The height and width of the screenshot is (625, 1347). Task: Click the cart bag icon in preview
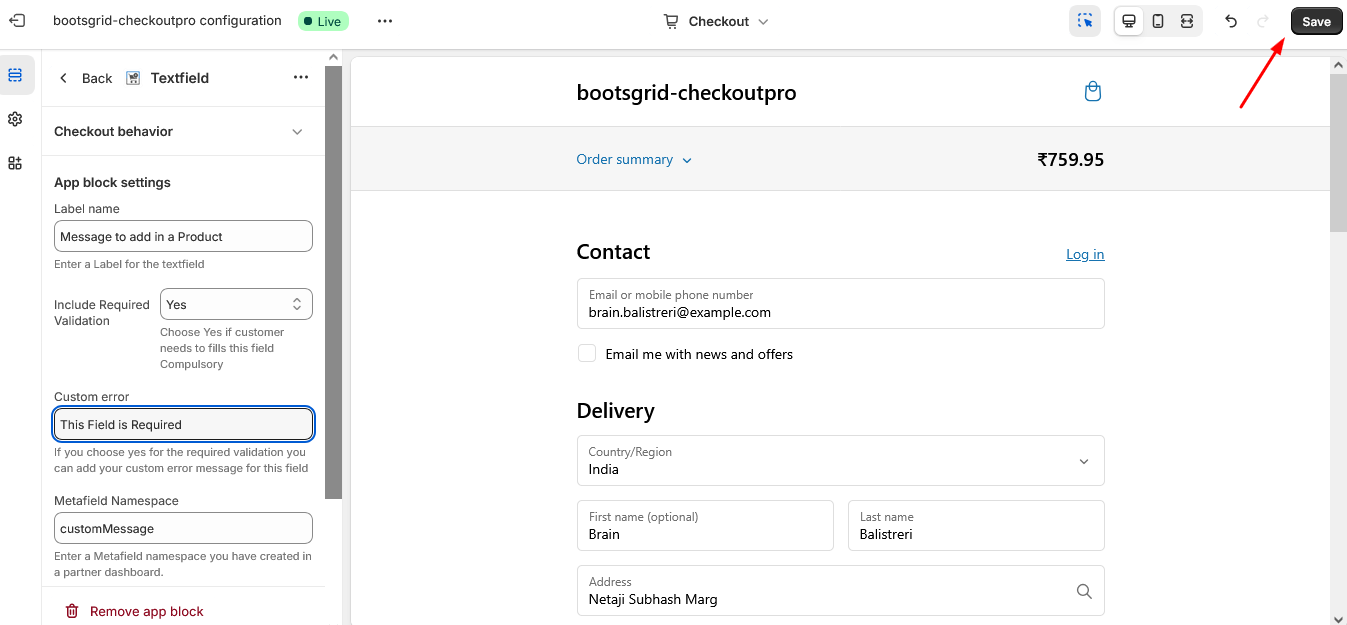tap(1093, 92)
